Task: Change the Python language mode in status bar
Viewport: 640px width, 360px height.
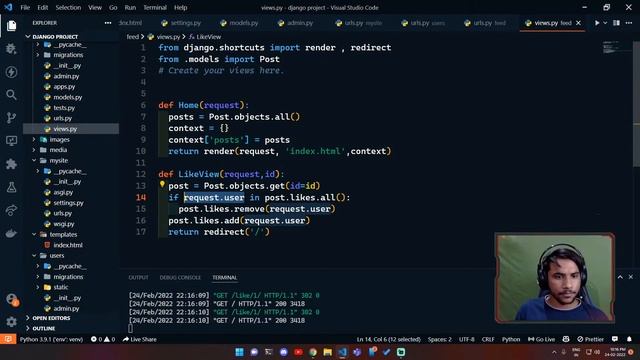Action: coord(511,339)
